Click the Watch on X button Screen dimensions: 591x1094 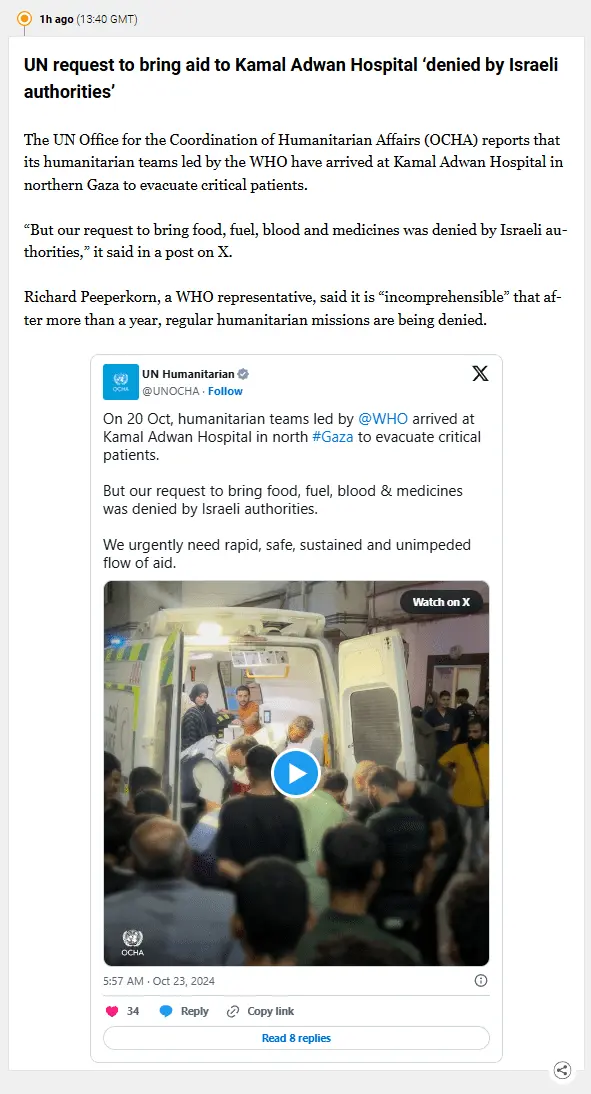(441, 602)
